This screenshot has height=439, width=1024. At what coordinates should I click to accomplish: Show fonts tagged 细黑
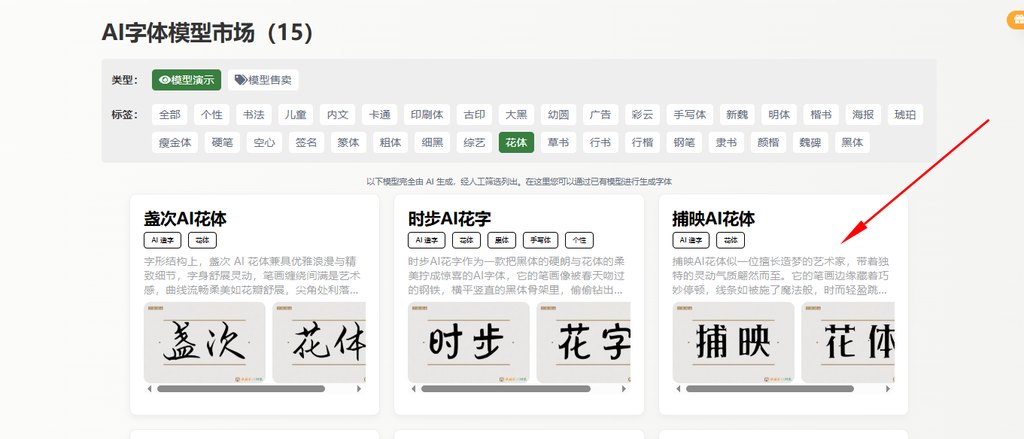pyautogui.click(x=432, y=142)
